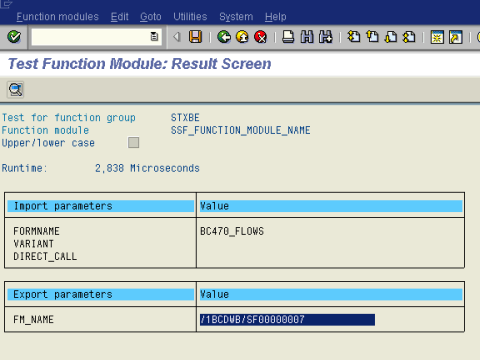
Task: Click the Find Next binoculars icon
Action: 326,37
